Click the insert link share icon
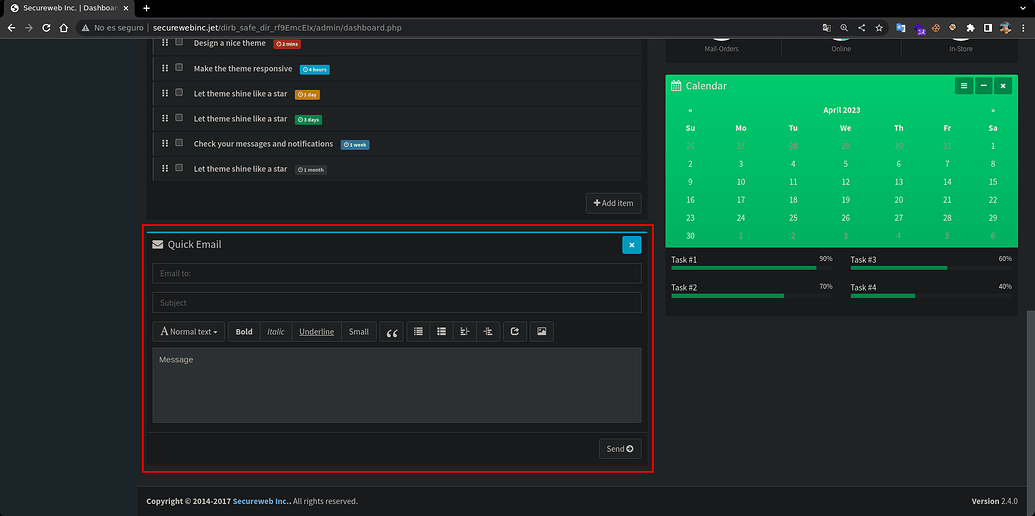1035x516 pixels. coord(514,332)
